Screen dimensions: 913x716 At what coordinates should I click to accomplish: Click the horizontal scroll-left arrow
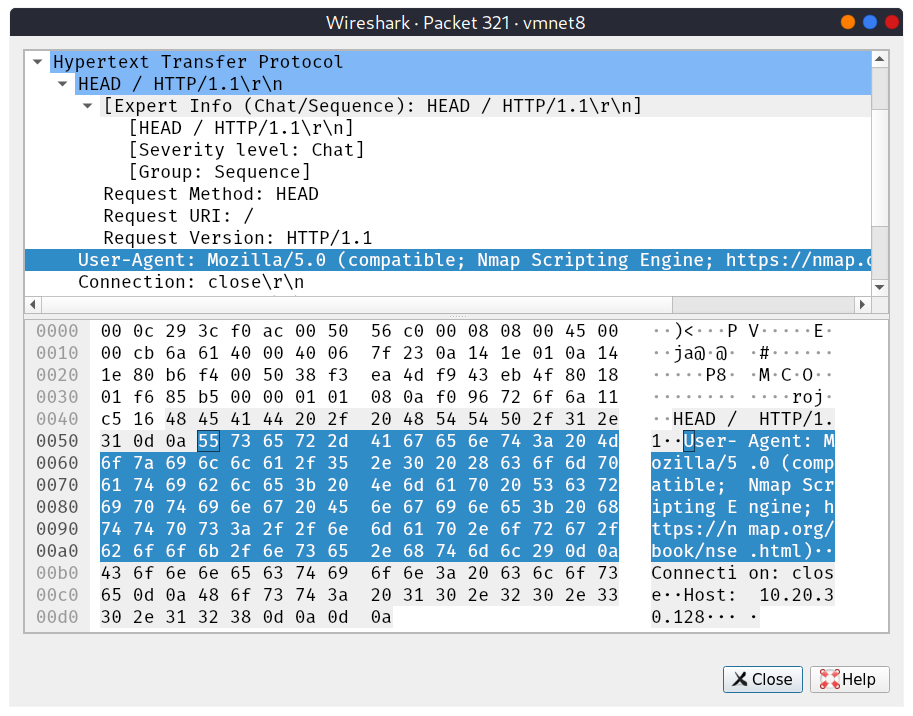coord(34,304)
